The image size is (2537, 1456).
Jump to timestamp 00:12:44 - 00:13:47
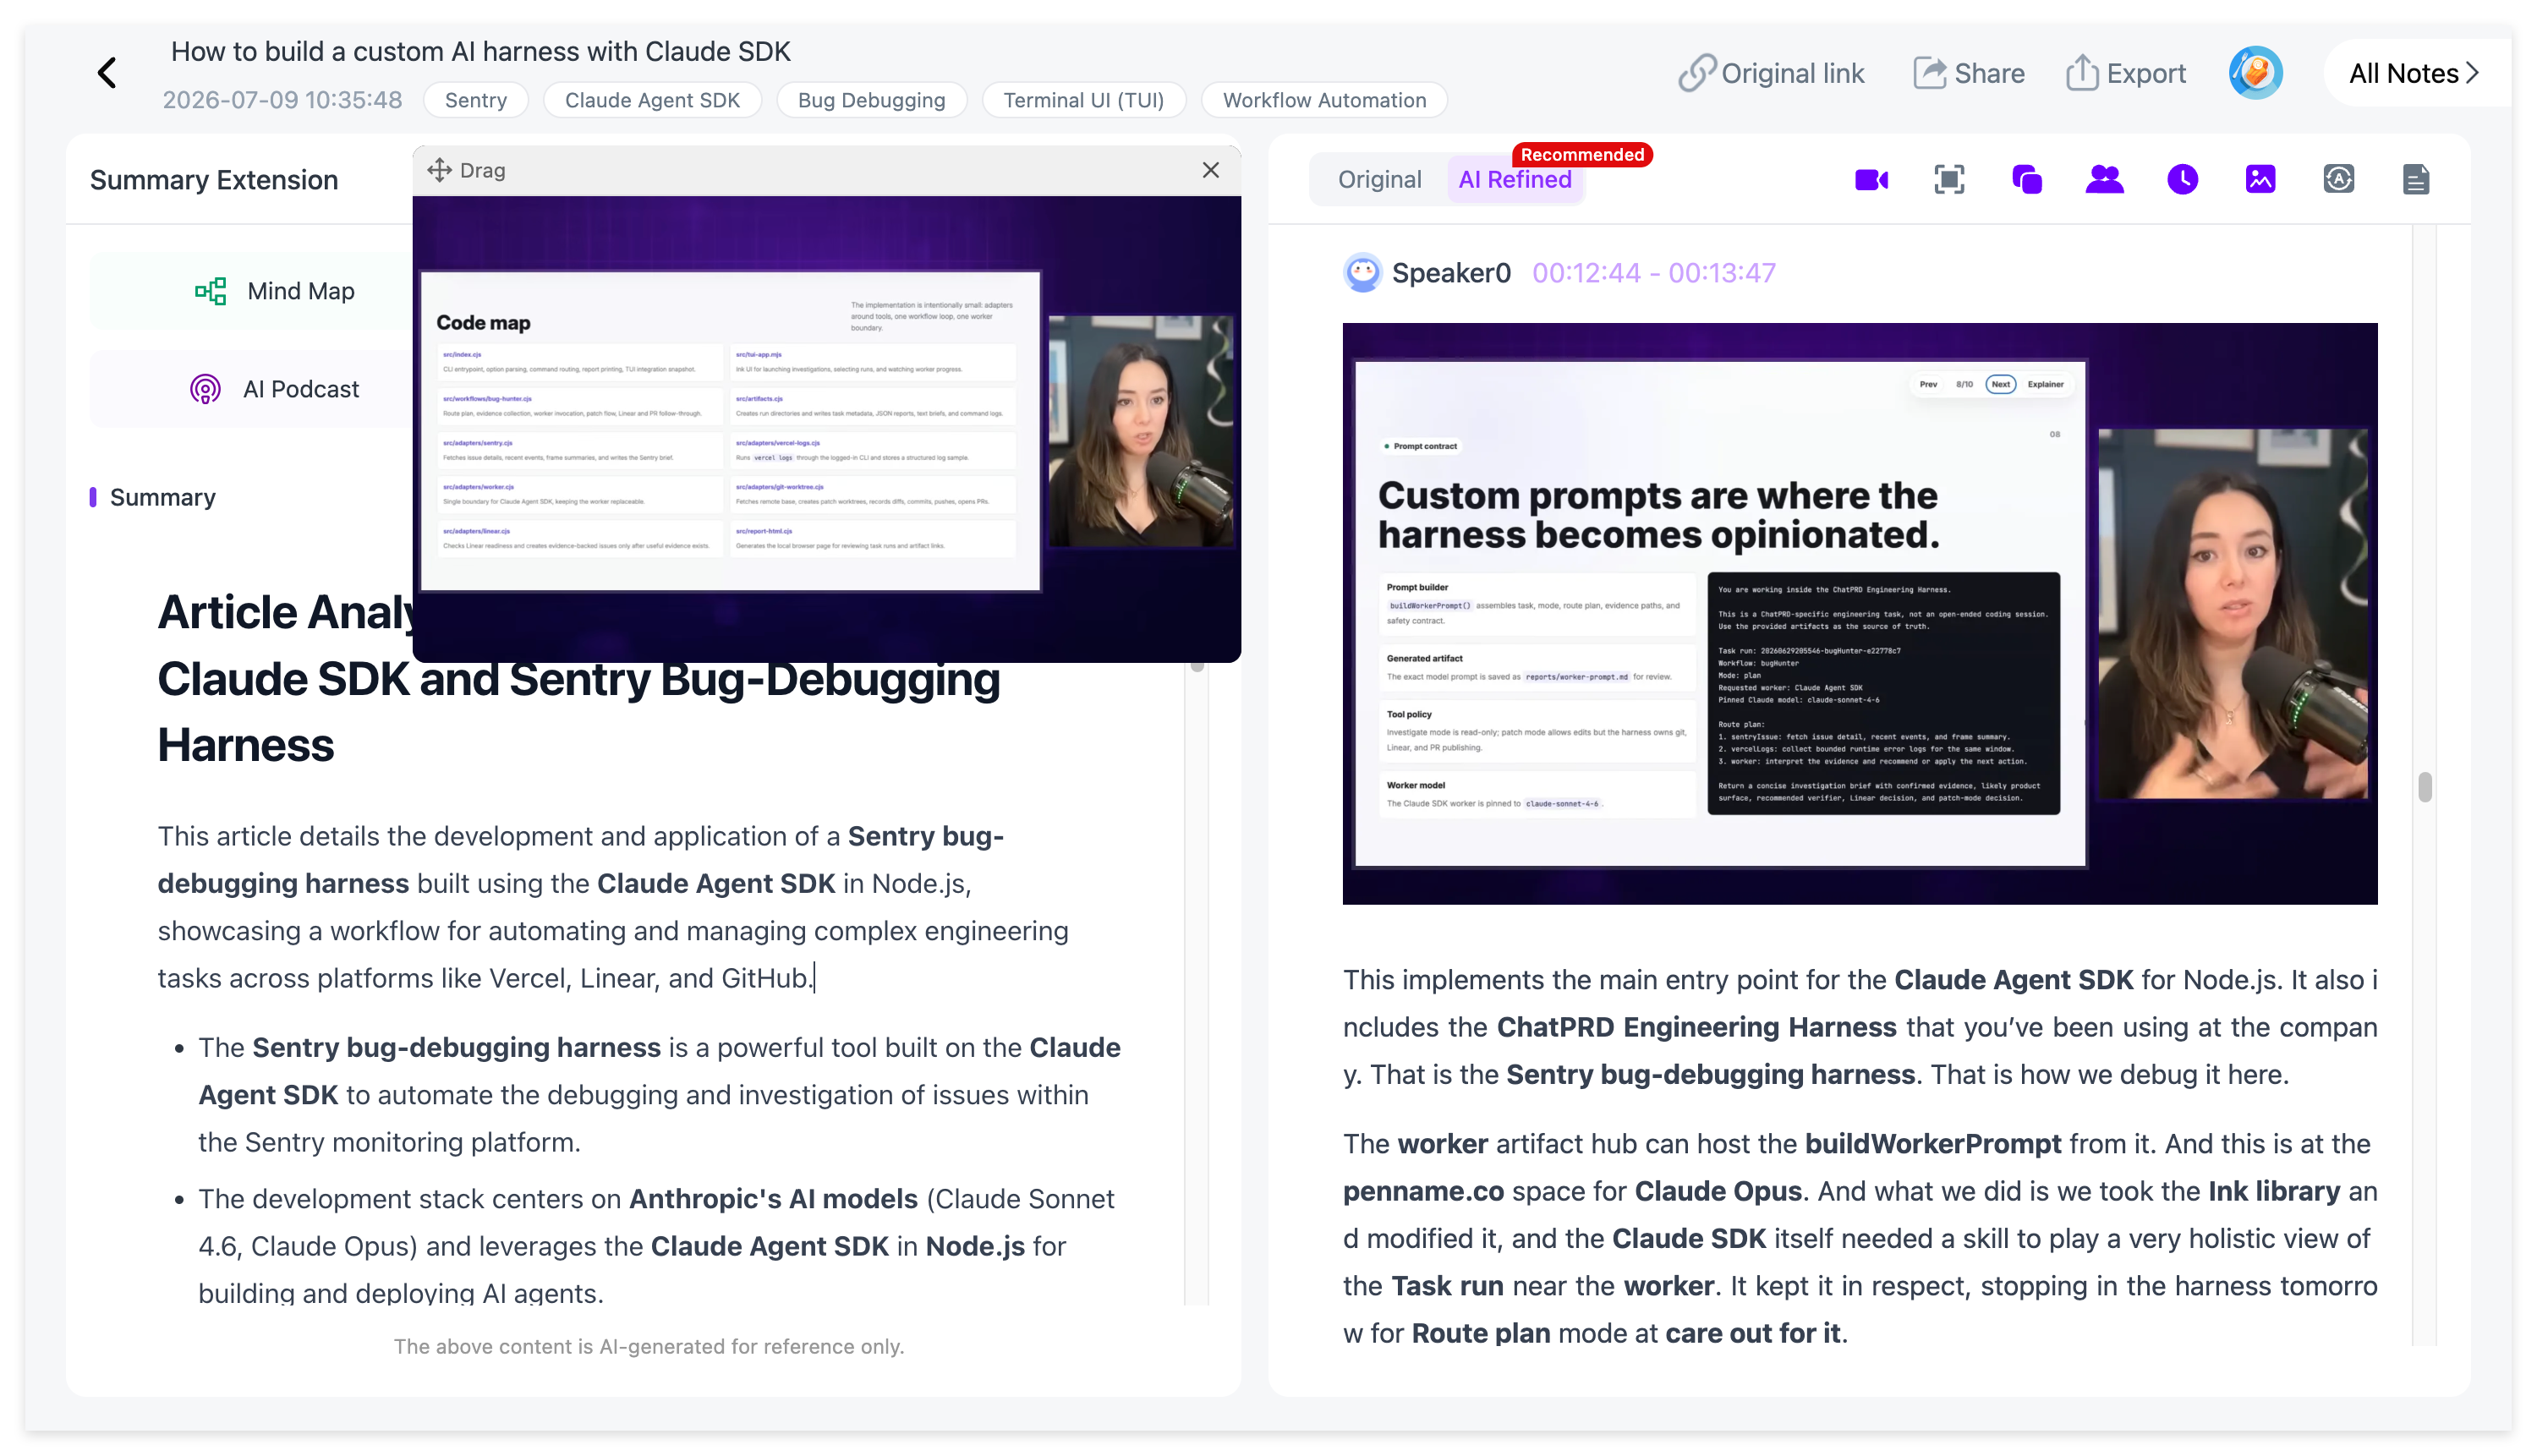pyautogui.click(x=1653, y=273)
